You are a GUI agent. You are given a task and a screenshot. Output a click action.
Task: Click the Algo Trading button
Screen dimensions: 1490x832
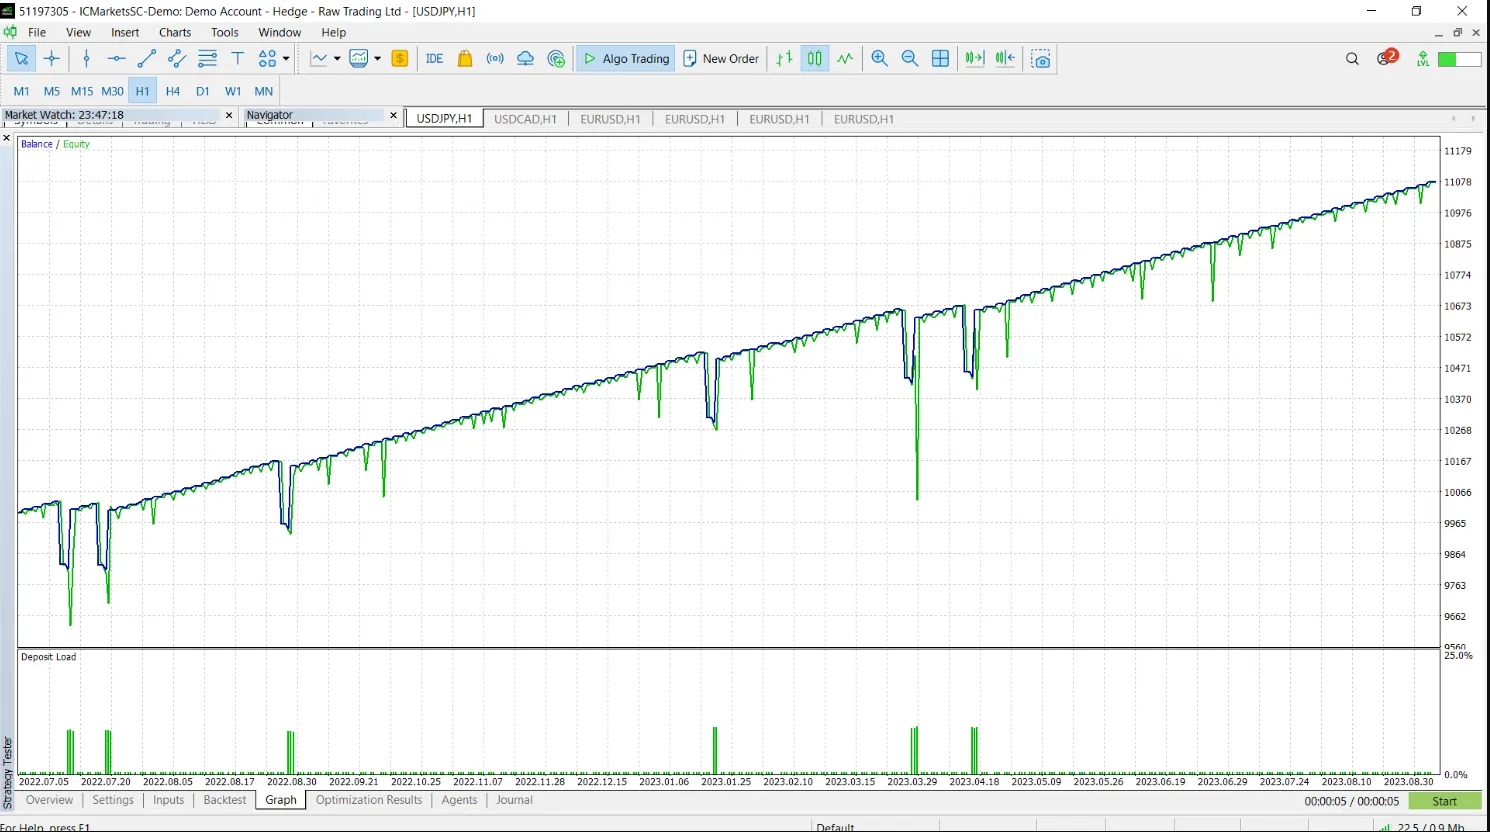[x=626, y=59]
